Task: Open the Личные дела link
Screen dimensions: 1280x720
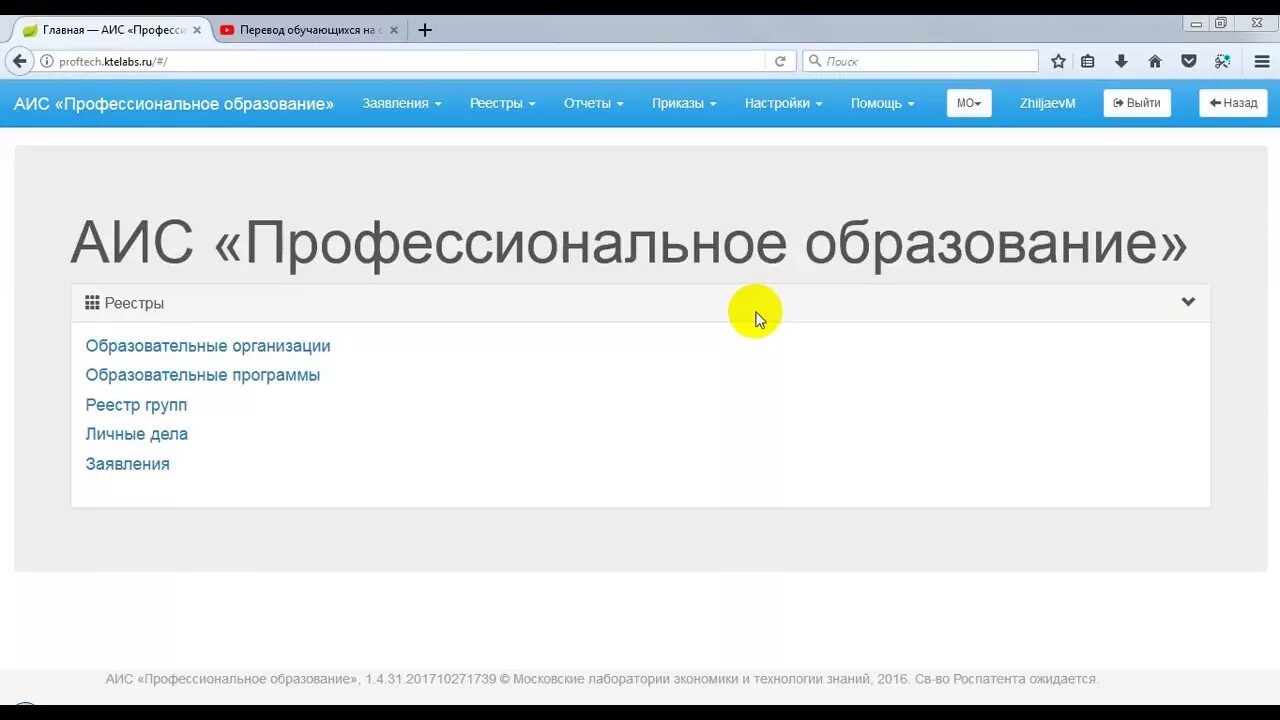Action: point(137,434)
